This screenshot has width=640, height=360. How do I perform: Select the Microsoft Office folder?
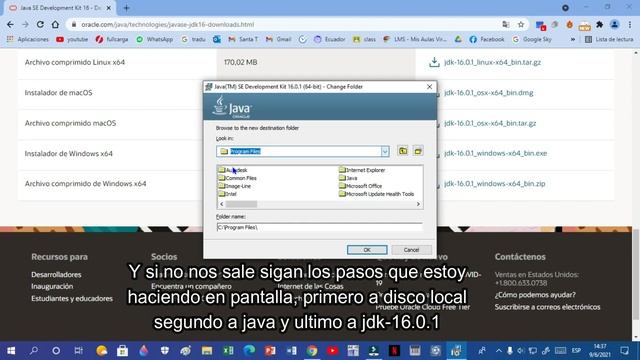tap(360, 186)
